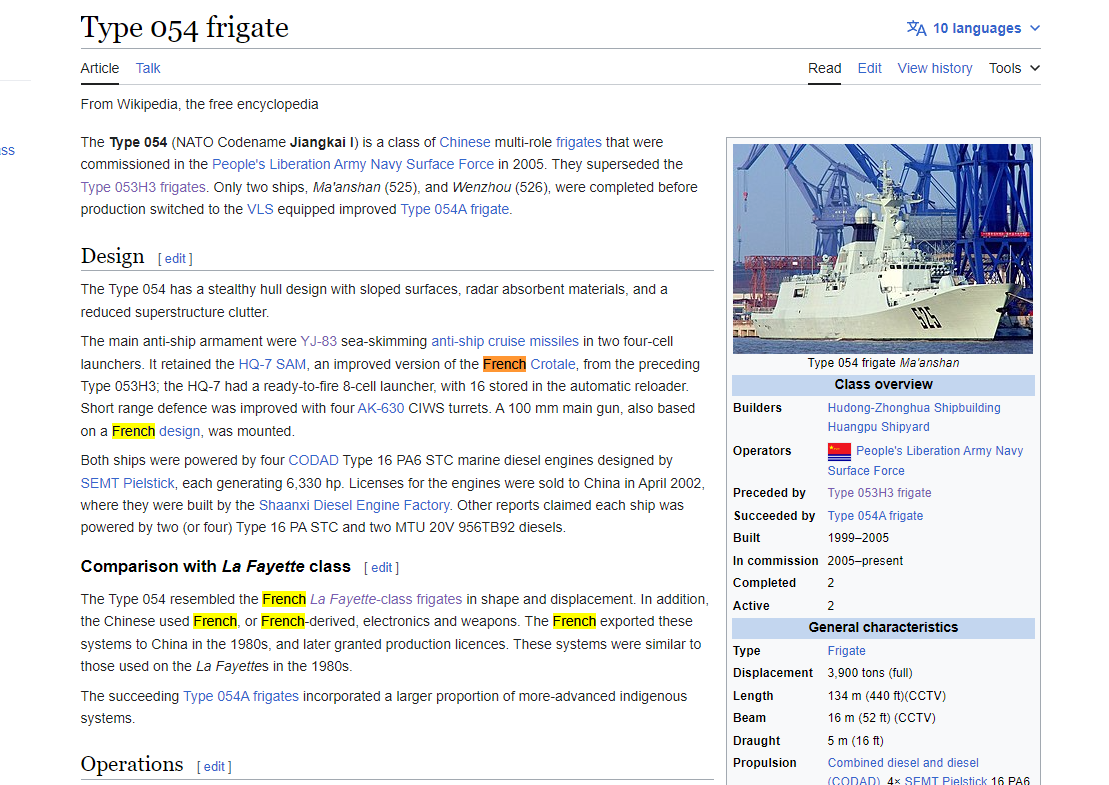Edit the Operations section

[214, 767]
